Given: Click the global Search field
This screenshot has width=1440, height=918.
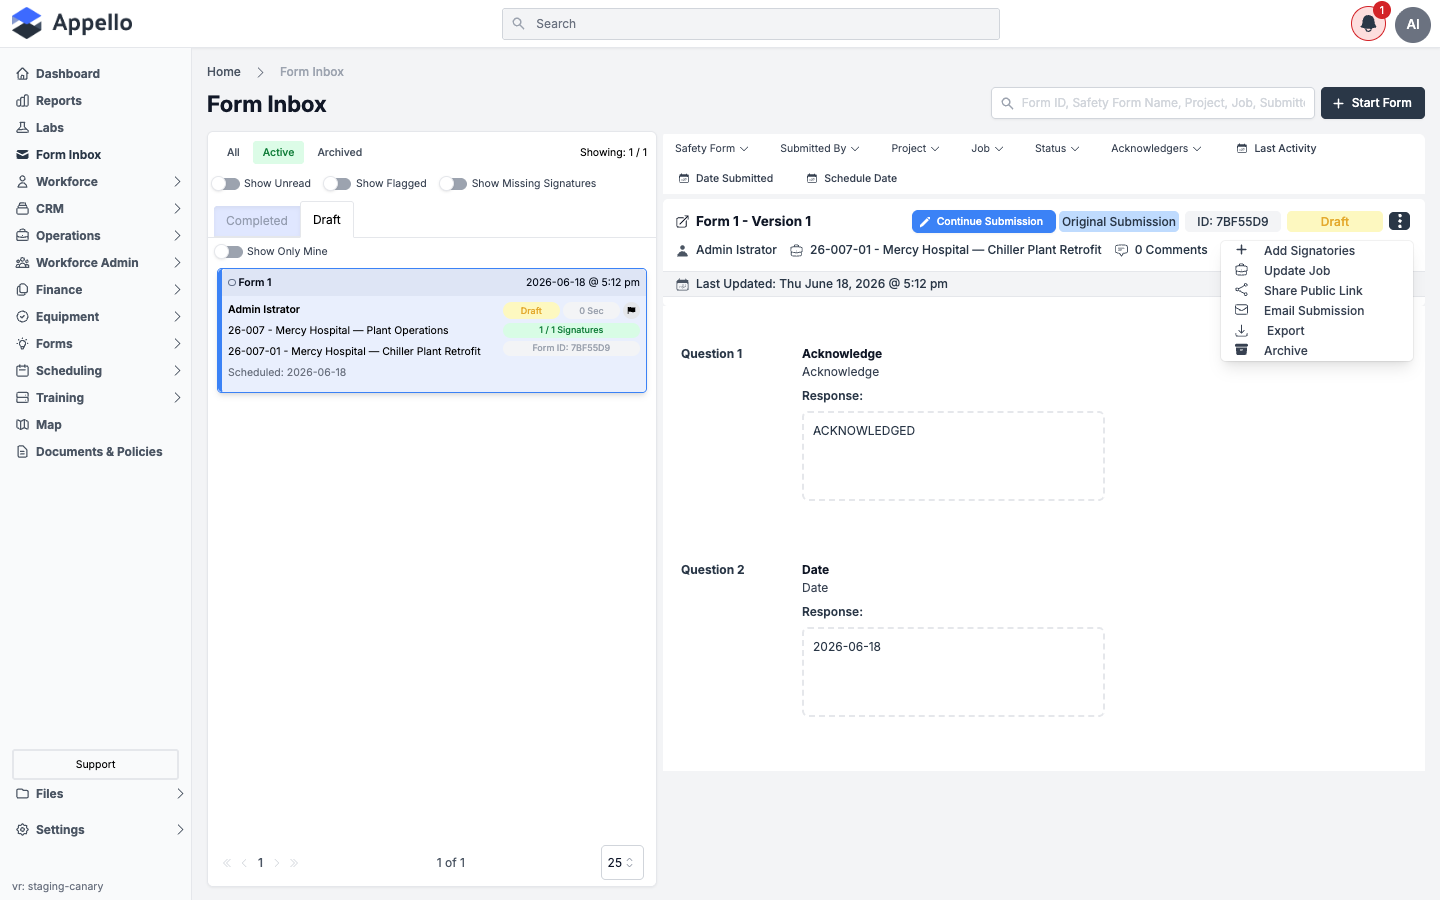Looking at the screenshot, I should (x=751, y=24).
